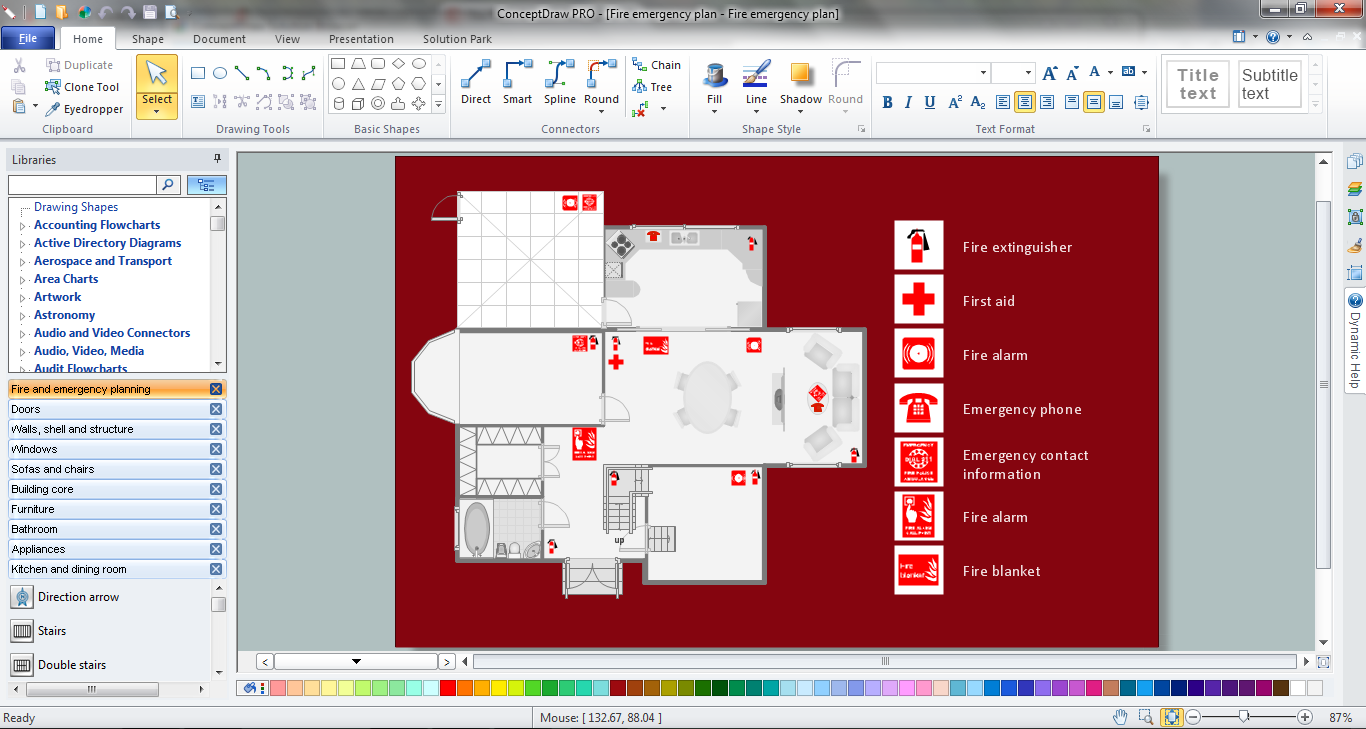The image size is (1366, 729).
Task: Pin the Libraries panel
Action: tap(217, 159)
